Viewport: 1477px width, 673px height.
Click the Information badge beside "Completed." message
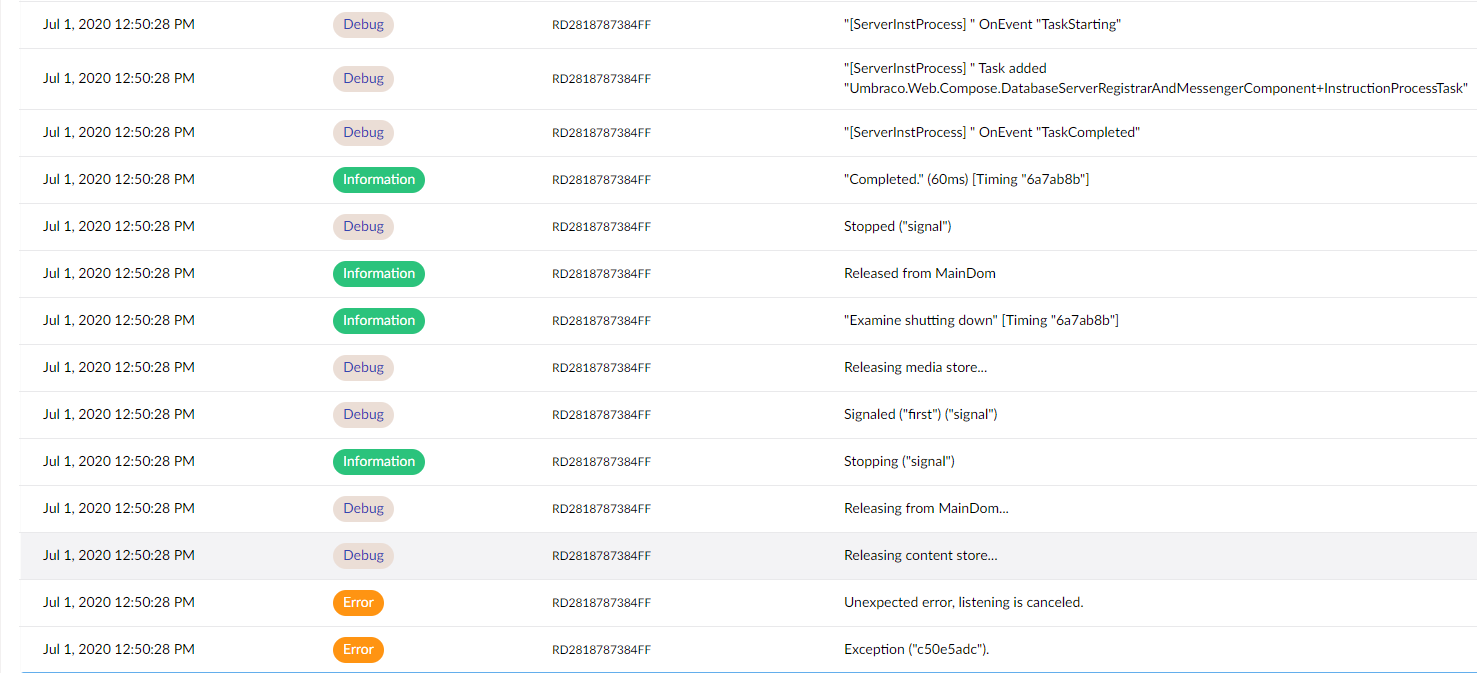pyautogui.click(x=378, y=179)
